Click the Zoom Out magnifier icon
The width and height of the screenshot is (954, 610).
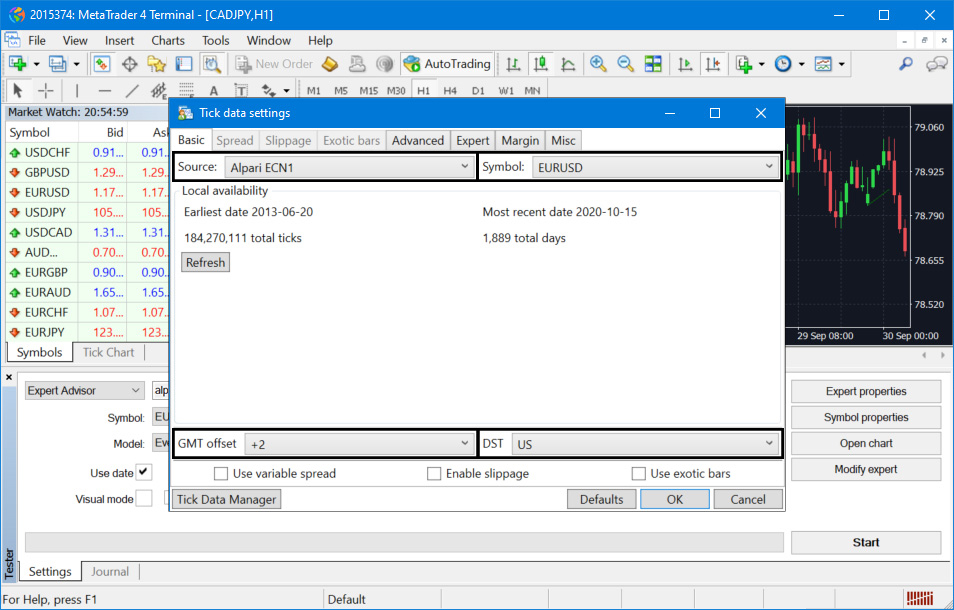coord(625,64)
